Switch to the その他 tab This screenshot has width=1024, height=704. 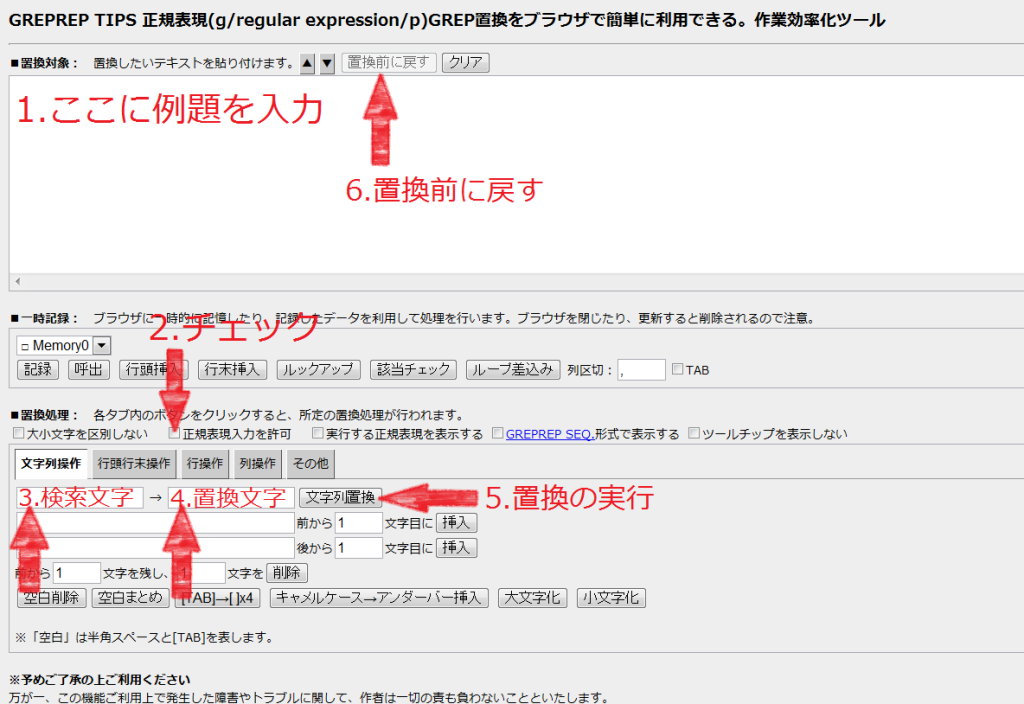coord(309,464)
